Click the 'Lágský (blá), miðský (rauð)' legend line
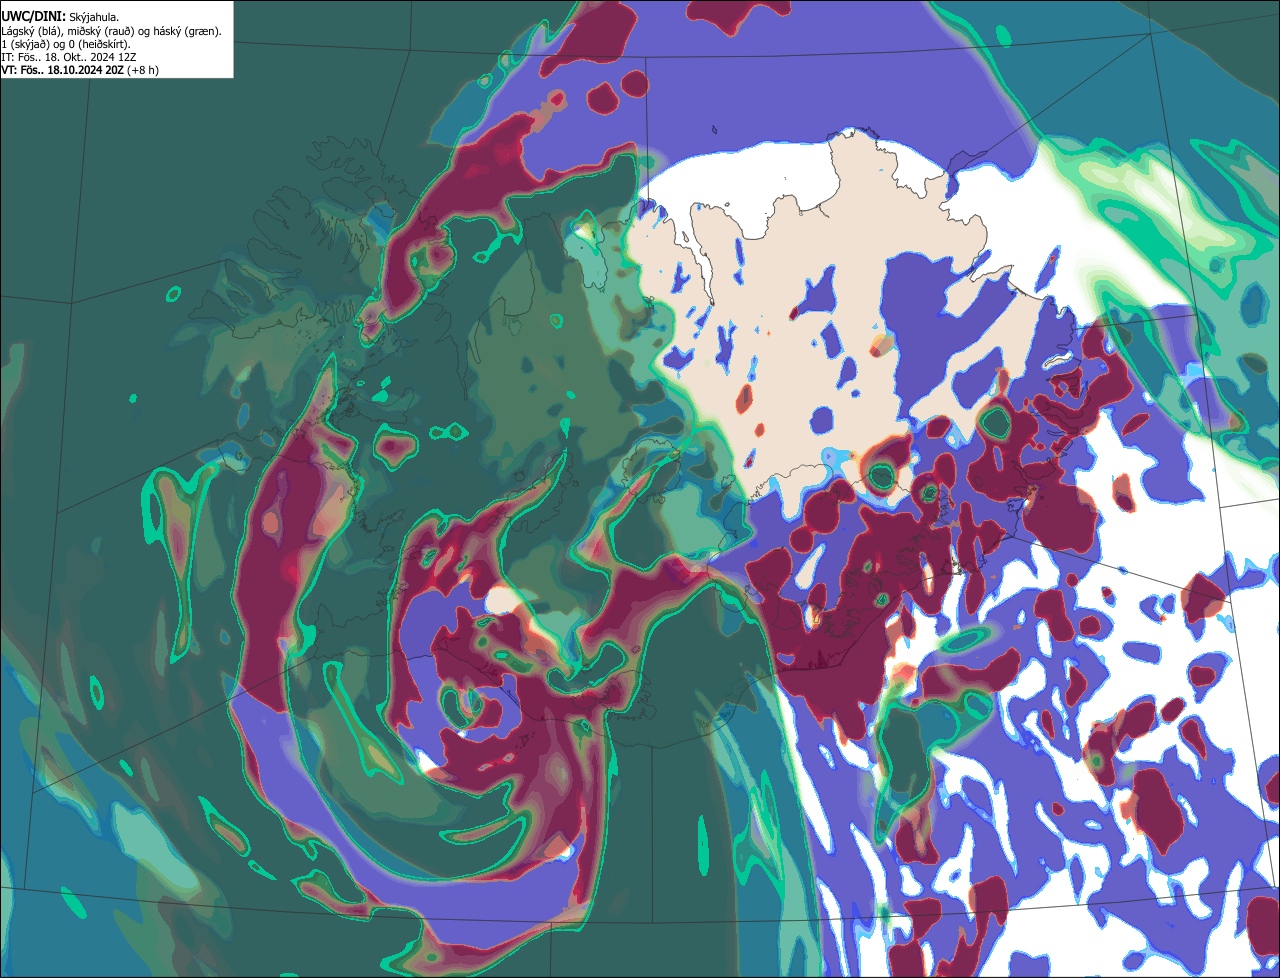Viewport: 1280px width, 978px height. coord(112,31)
